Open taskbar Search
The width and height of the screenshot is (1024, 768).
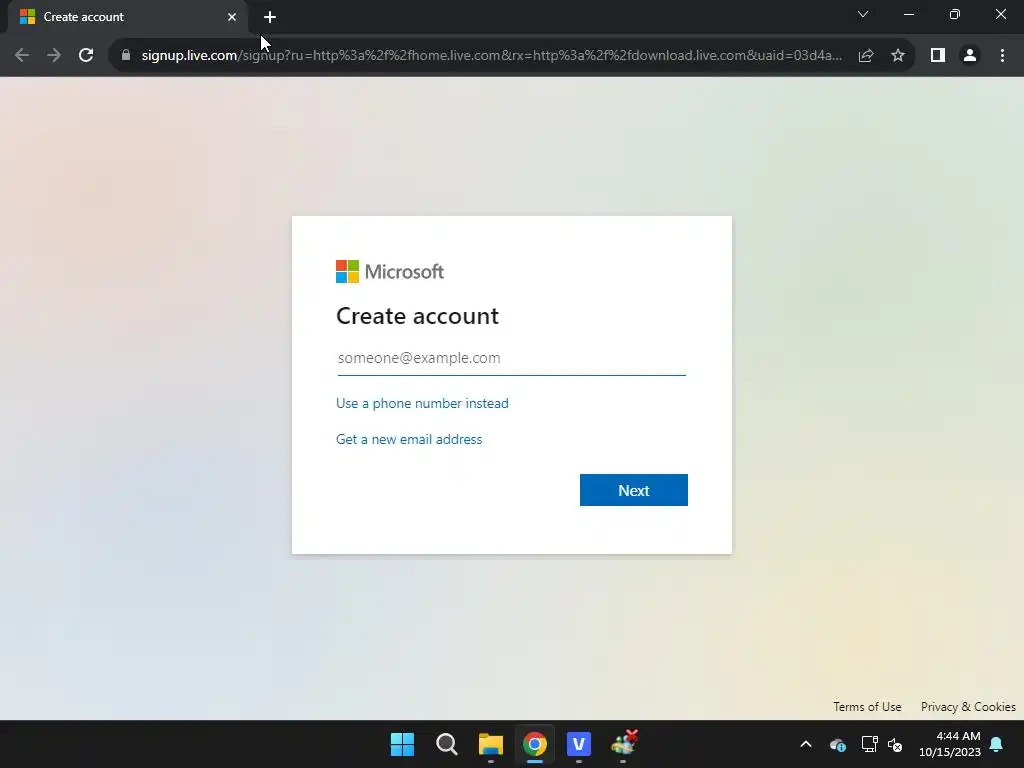pos(447,744)
